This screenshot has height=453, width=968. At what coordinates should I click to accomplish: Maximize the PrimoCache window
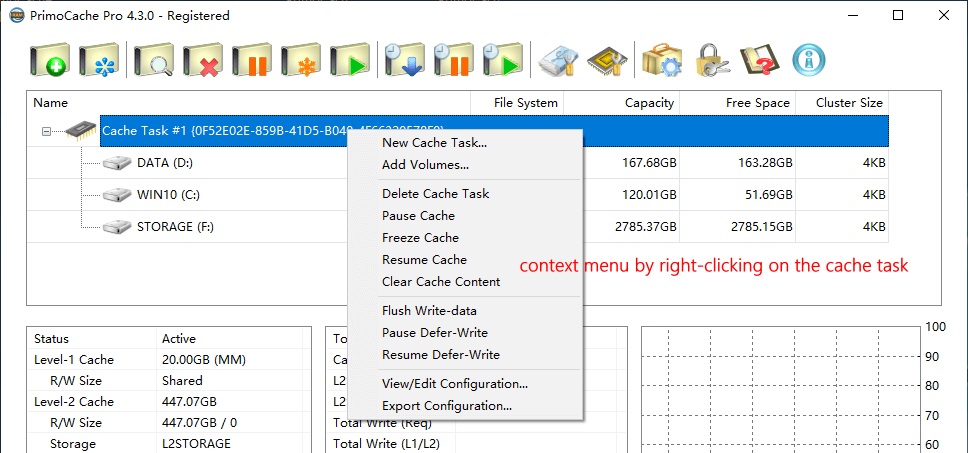click(898, 15)
